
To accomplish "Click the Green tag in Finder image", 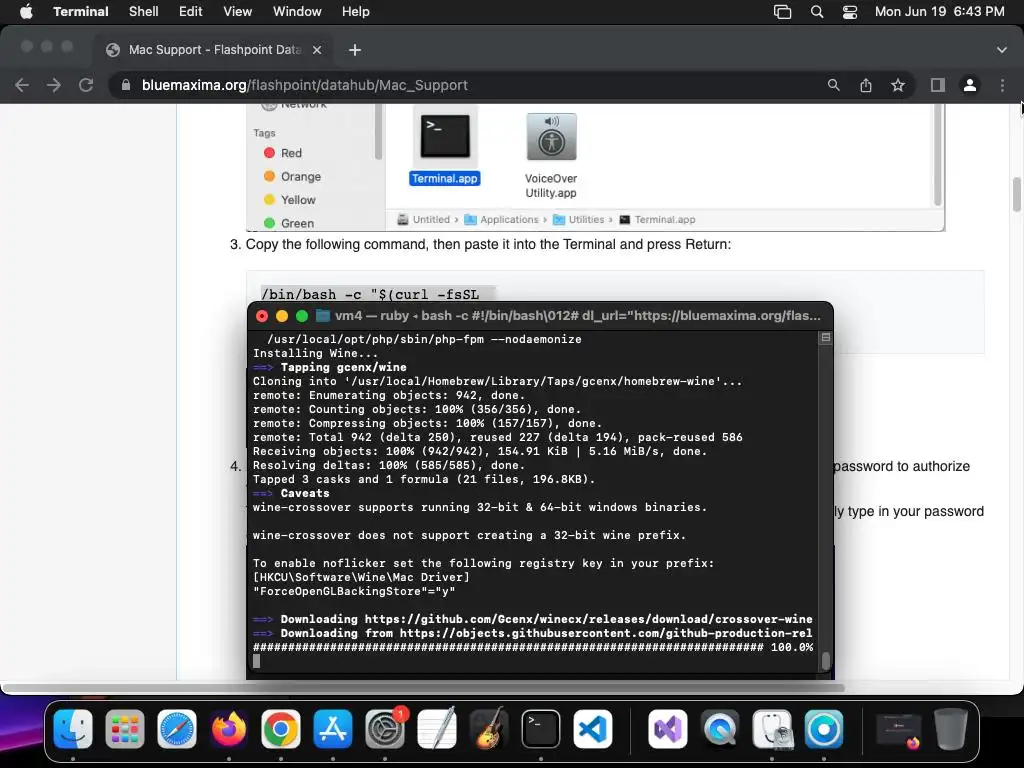I will point(289,223).
